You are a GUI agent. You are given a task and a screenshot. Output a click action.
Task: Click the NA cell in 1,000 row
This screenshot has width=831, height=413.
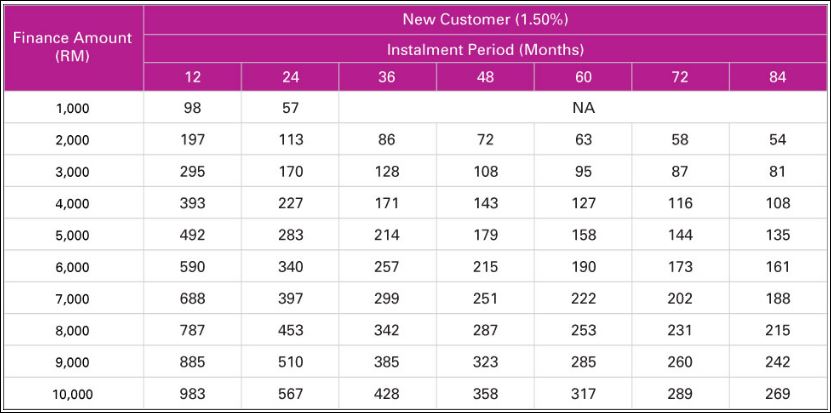pos(582,107)
